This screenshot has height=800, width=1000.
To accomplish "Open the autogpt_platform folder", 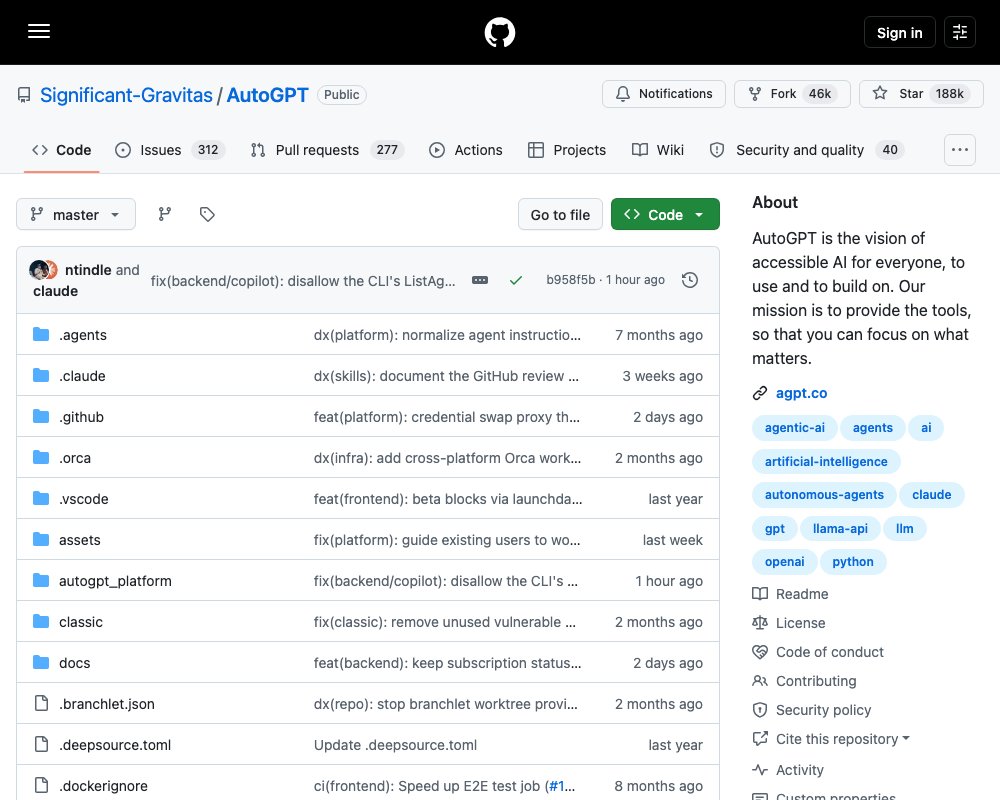I will coord(115,581).
